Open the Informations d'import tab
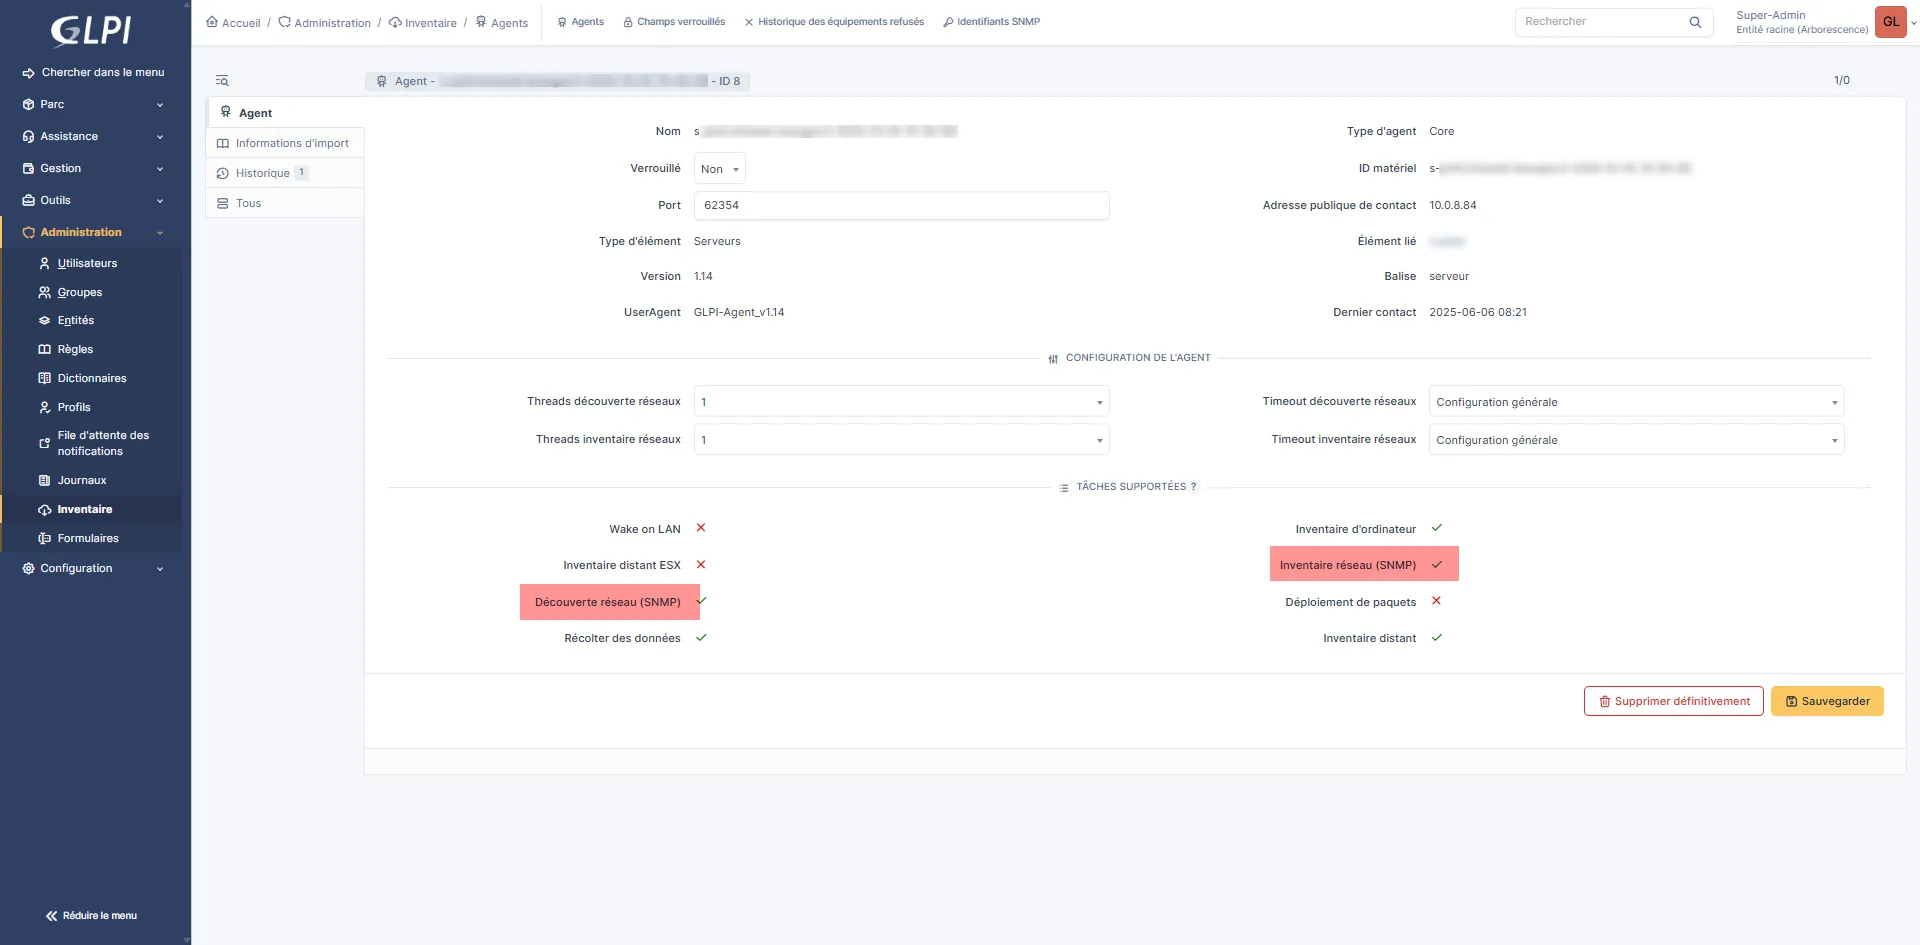This screenshot has height=945, width=1920. (x=291, y=143)
